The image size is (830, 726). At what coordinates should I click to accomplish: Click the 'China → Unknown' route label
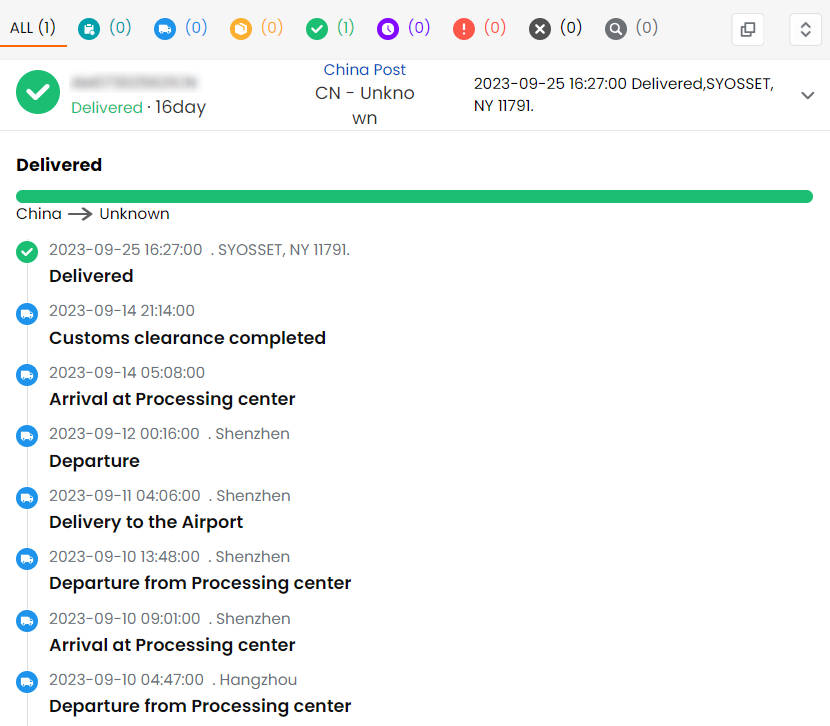93,214
